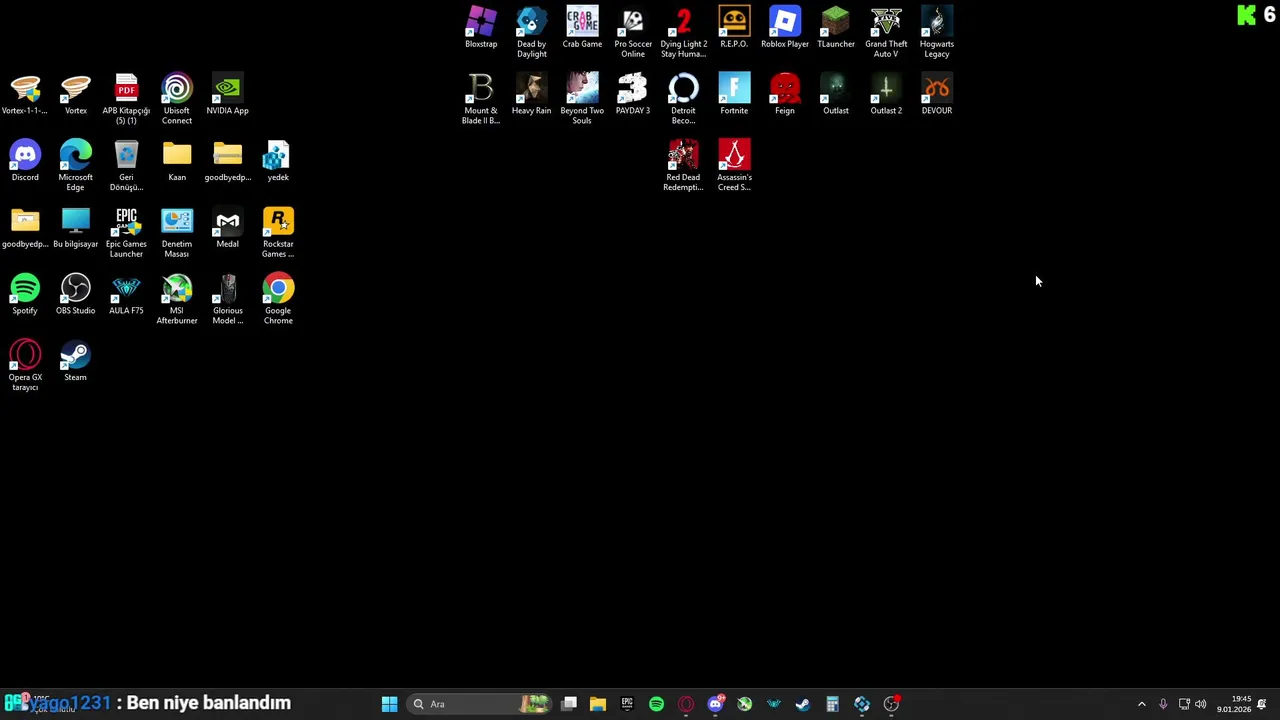
Task: Select the R.E.P.O. game icon
Action: coord(734,28)
